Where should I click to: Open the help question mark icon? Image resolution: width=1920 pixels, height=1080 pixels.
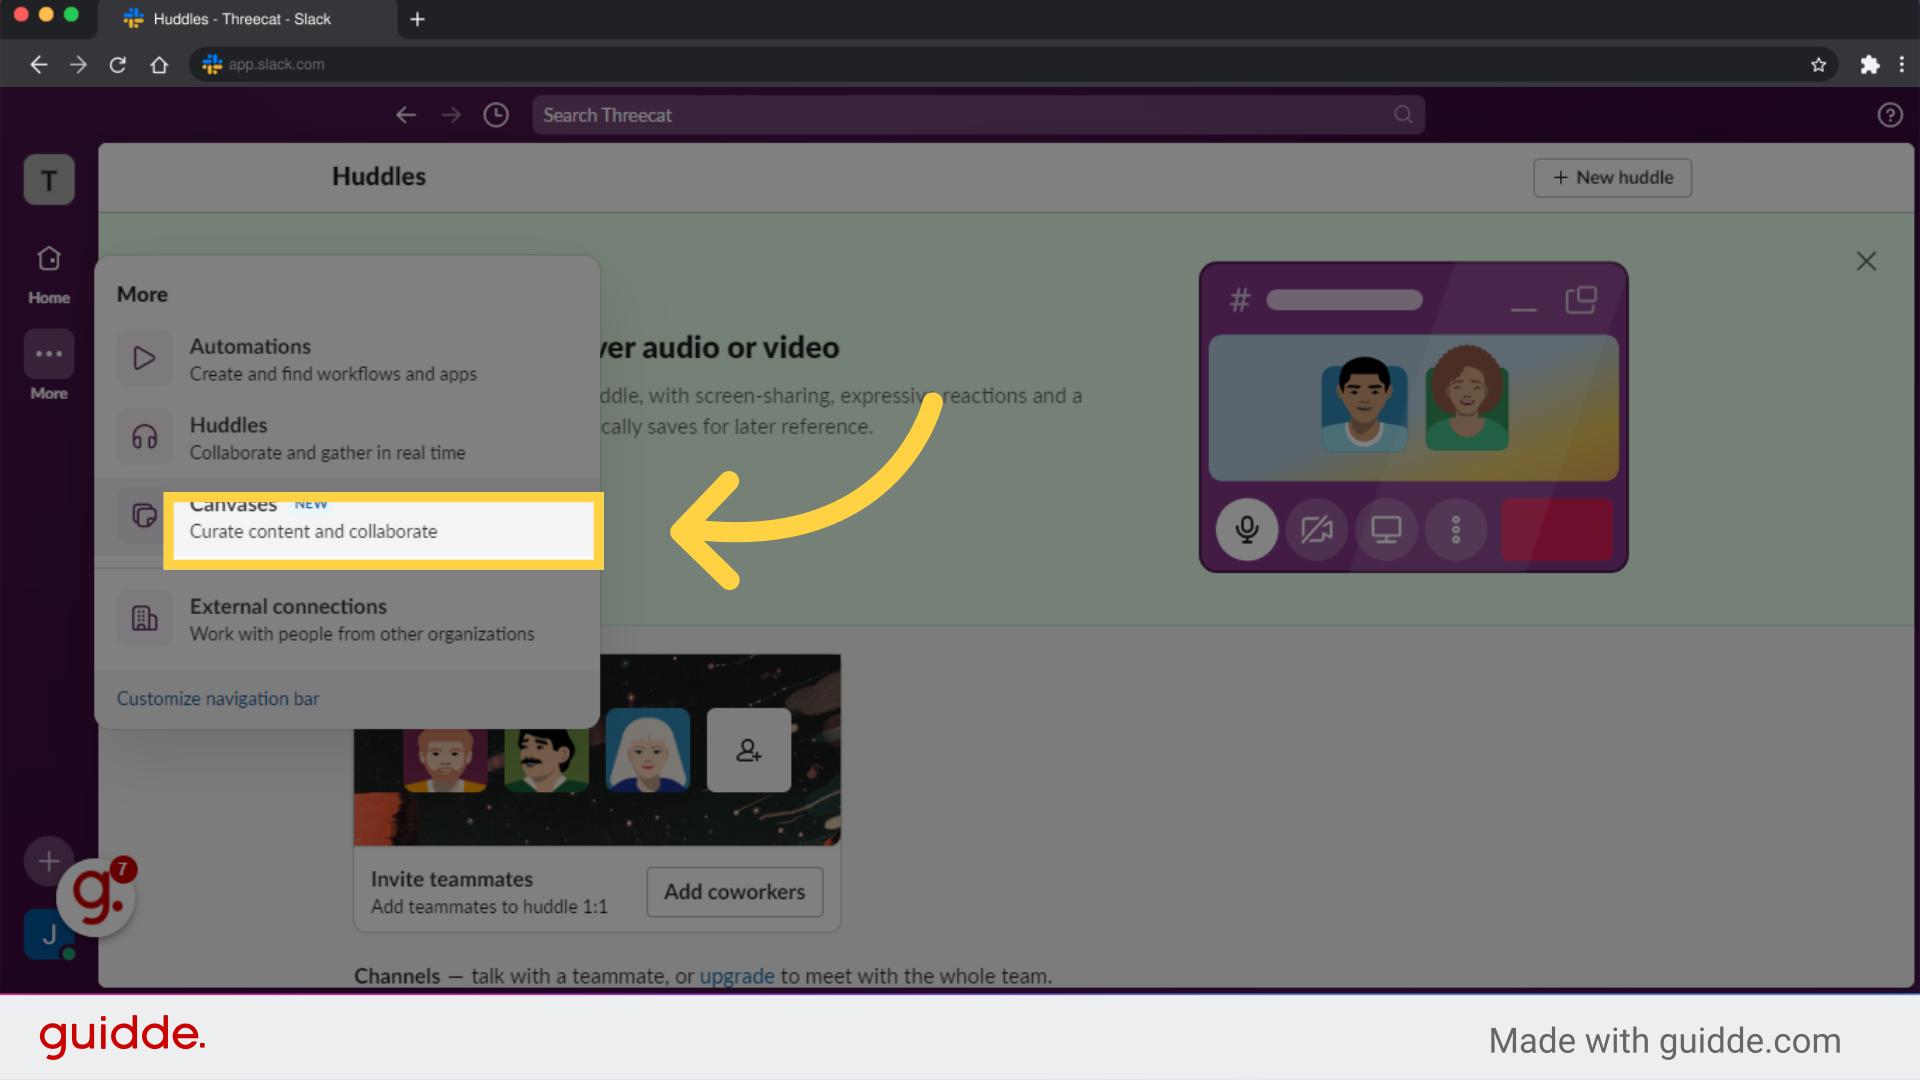click(1890, 114)
